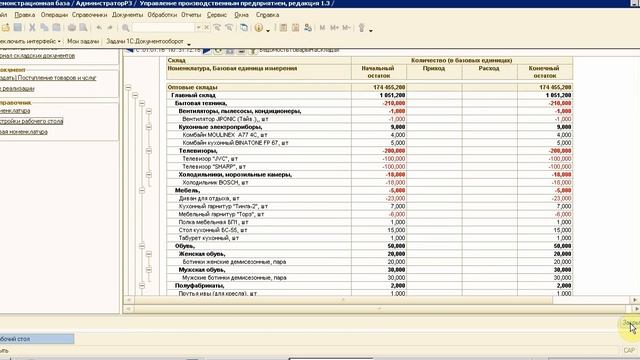
Task: Open the Задачи 1С:Документооборот dropdown arrow
Action: pos(189,44)
